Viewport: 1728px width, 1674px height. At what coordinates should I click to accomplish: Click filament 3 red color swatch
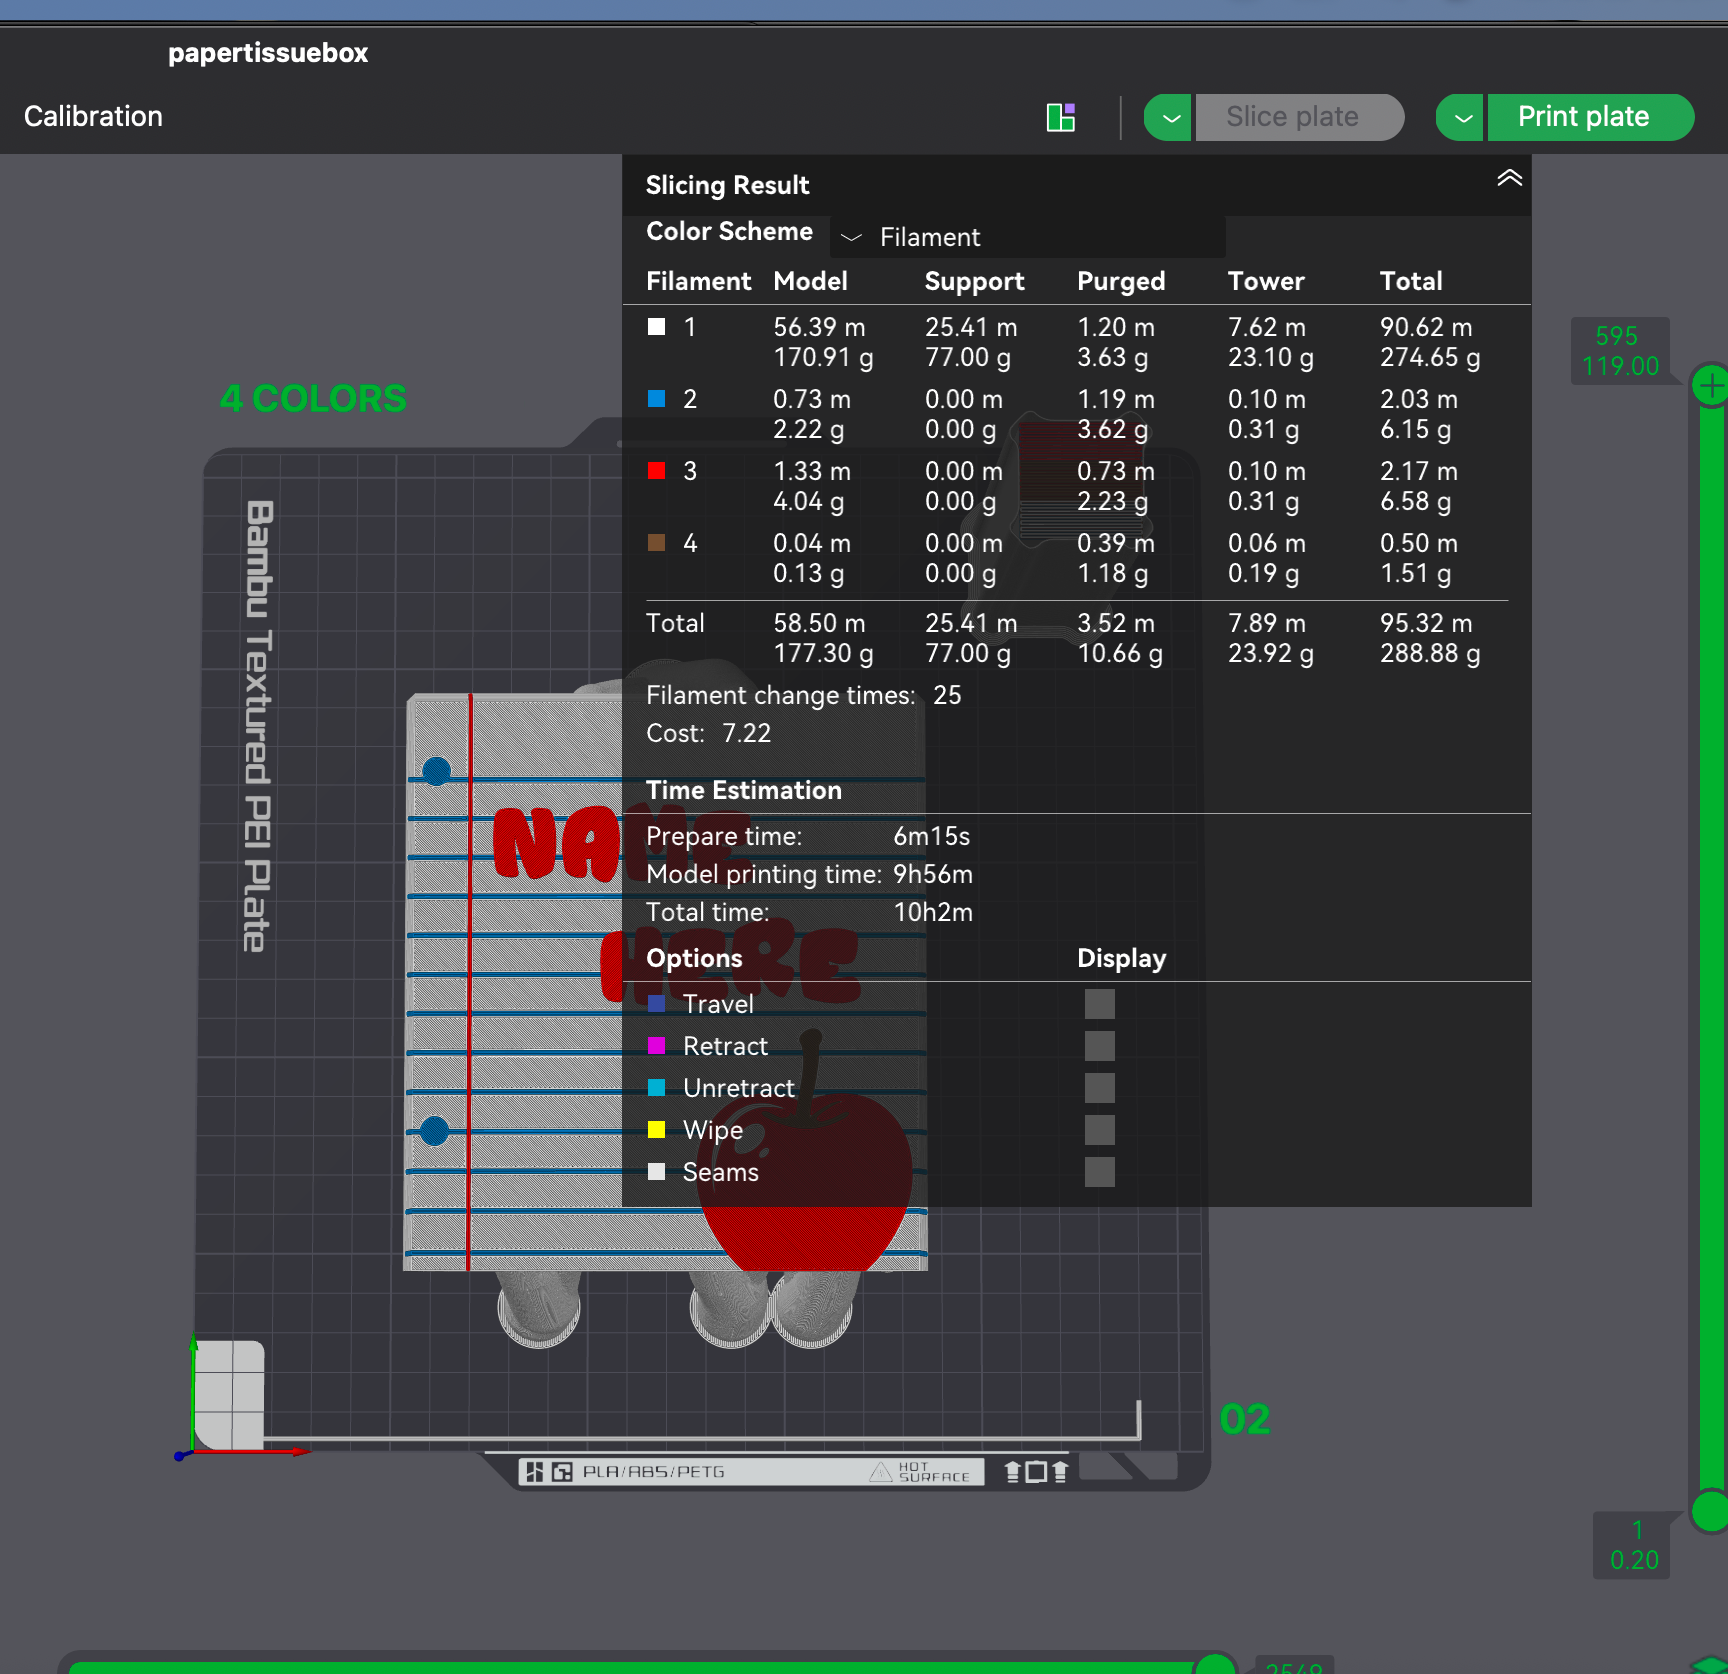[656, 471]
